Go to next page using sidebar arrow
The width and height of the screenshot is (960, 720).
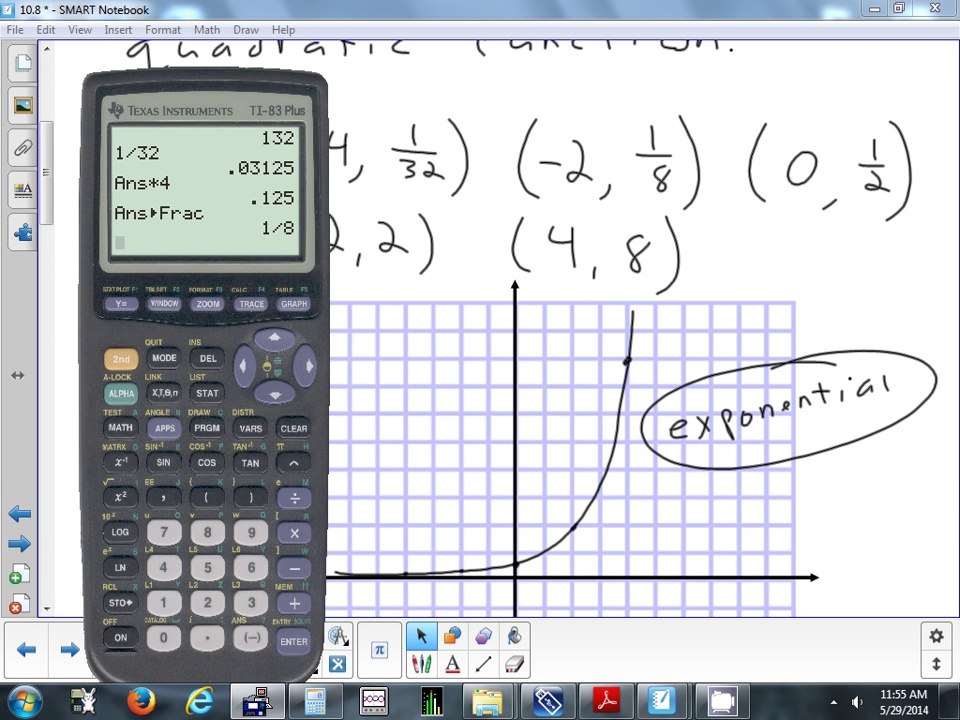20,543
